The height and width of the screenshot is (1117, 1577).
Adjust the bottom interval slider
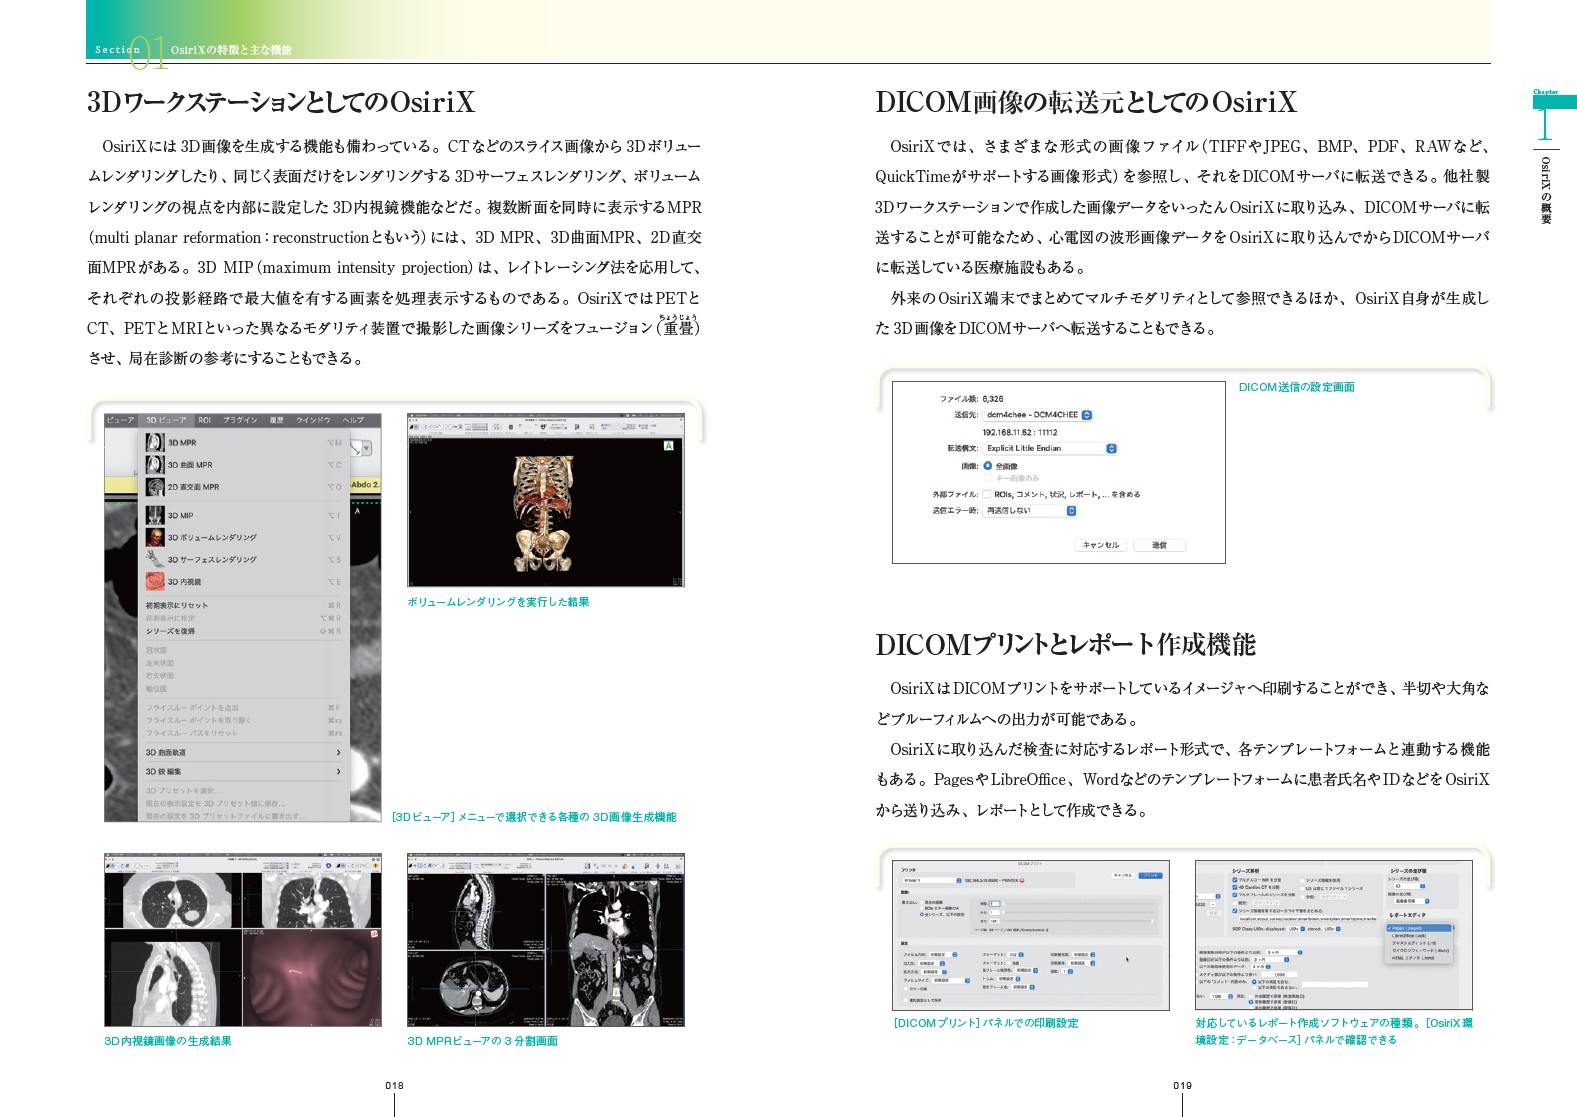pyautogui.click(x=1078, y=921)
